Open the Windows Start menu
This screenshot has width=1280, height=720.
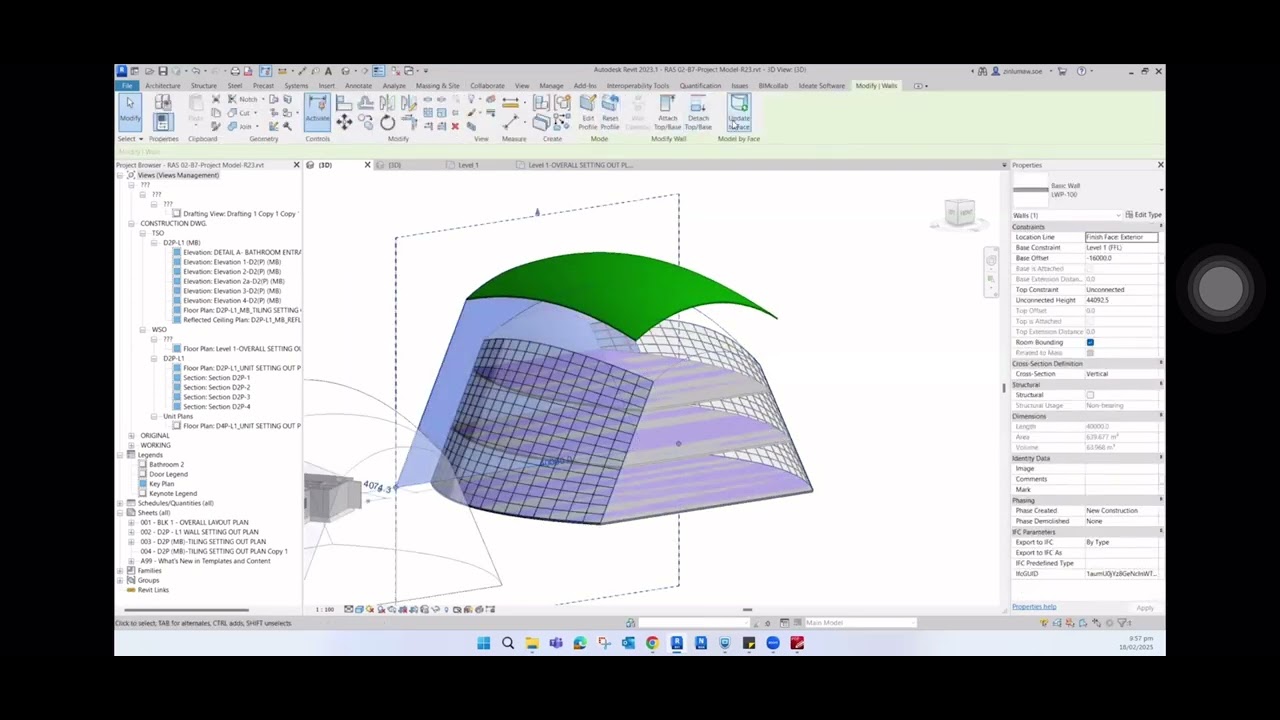[x=484, y=643]
